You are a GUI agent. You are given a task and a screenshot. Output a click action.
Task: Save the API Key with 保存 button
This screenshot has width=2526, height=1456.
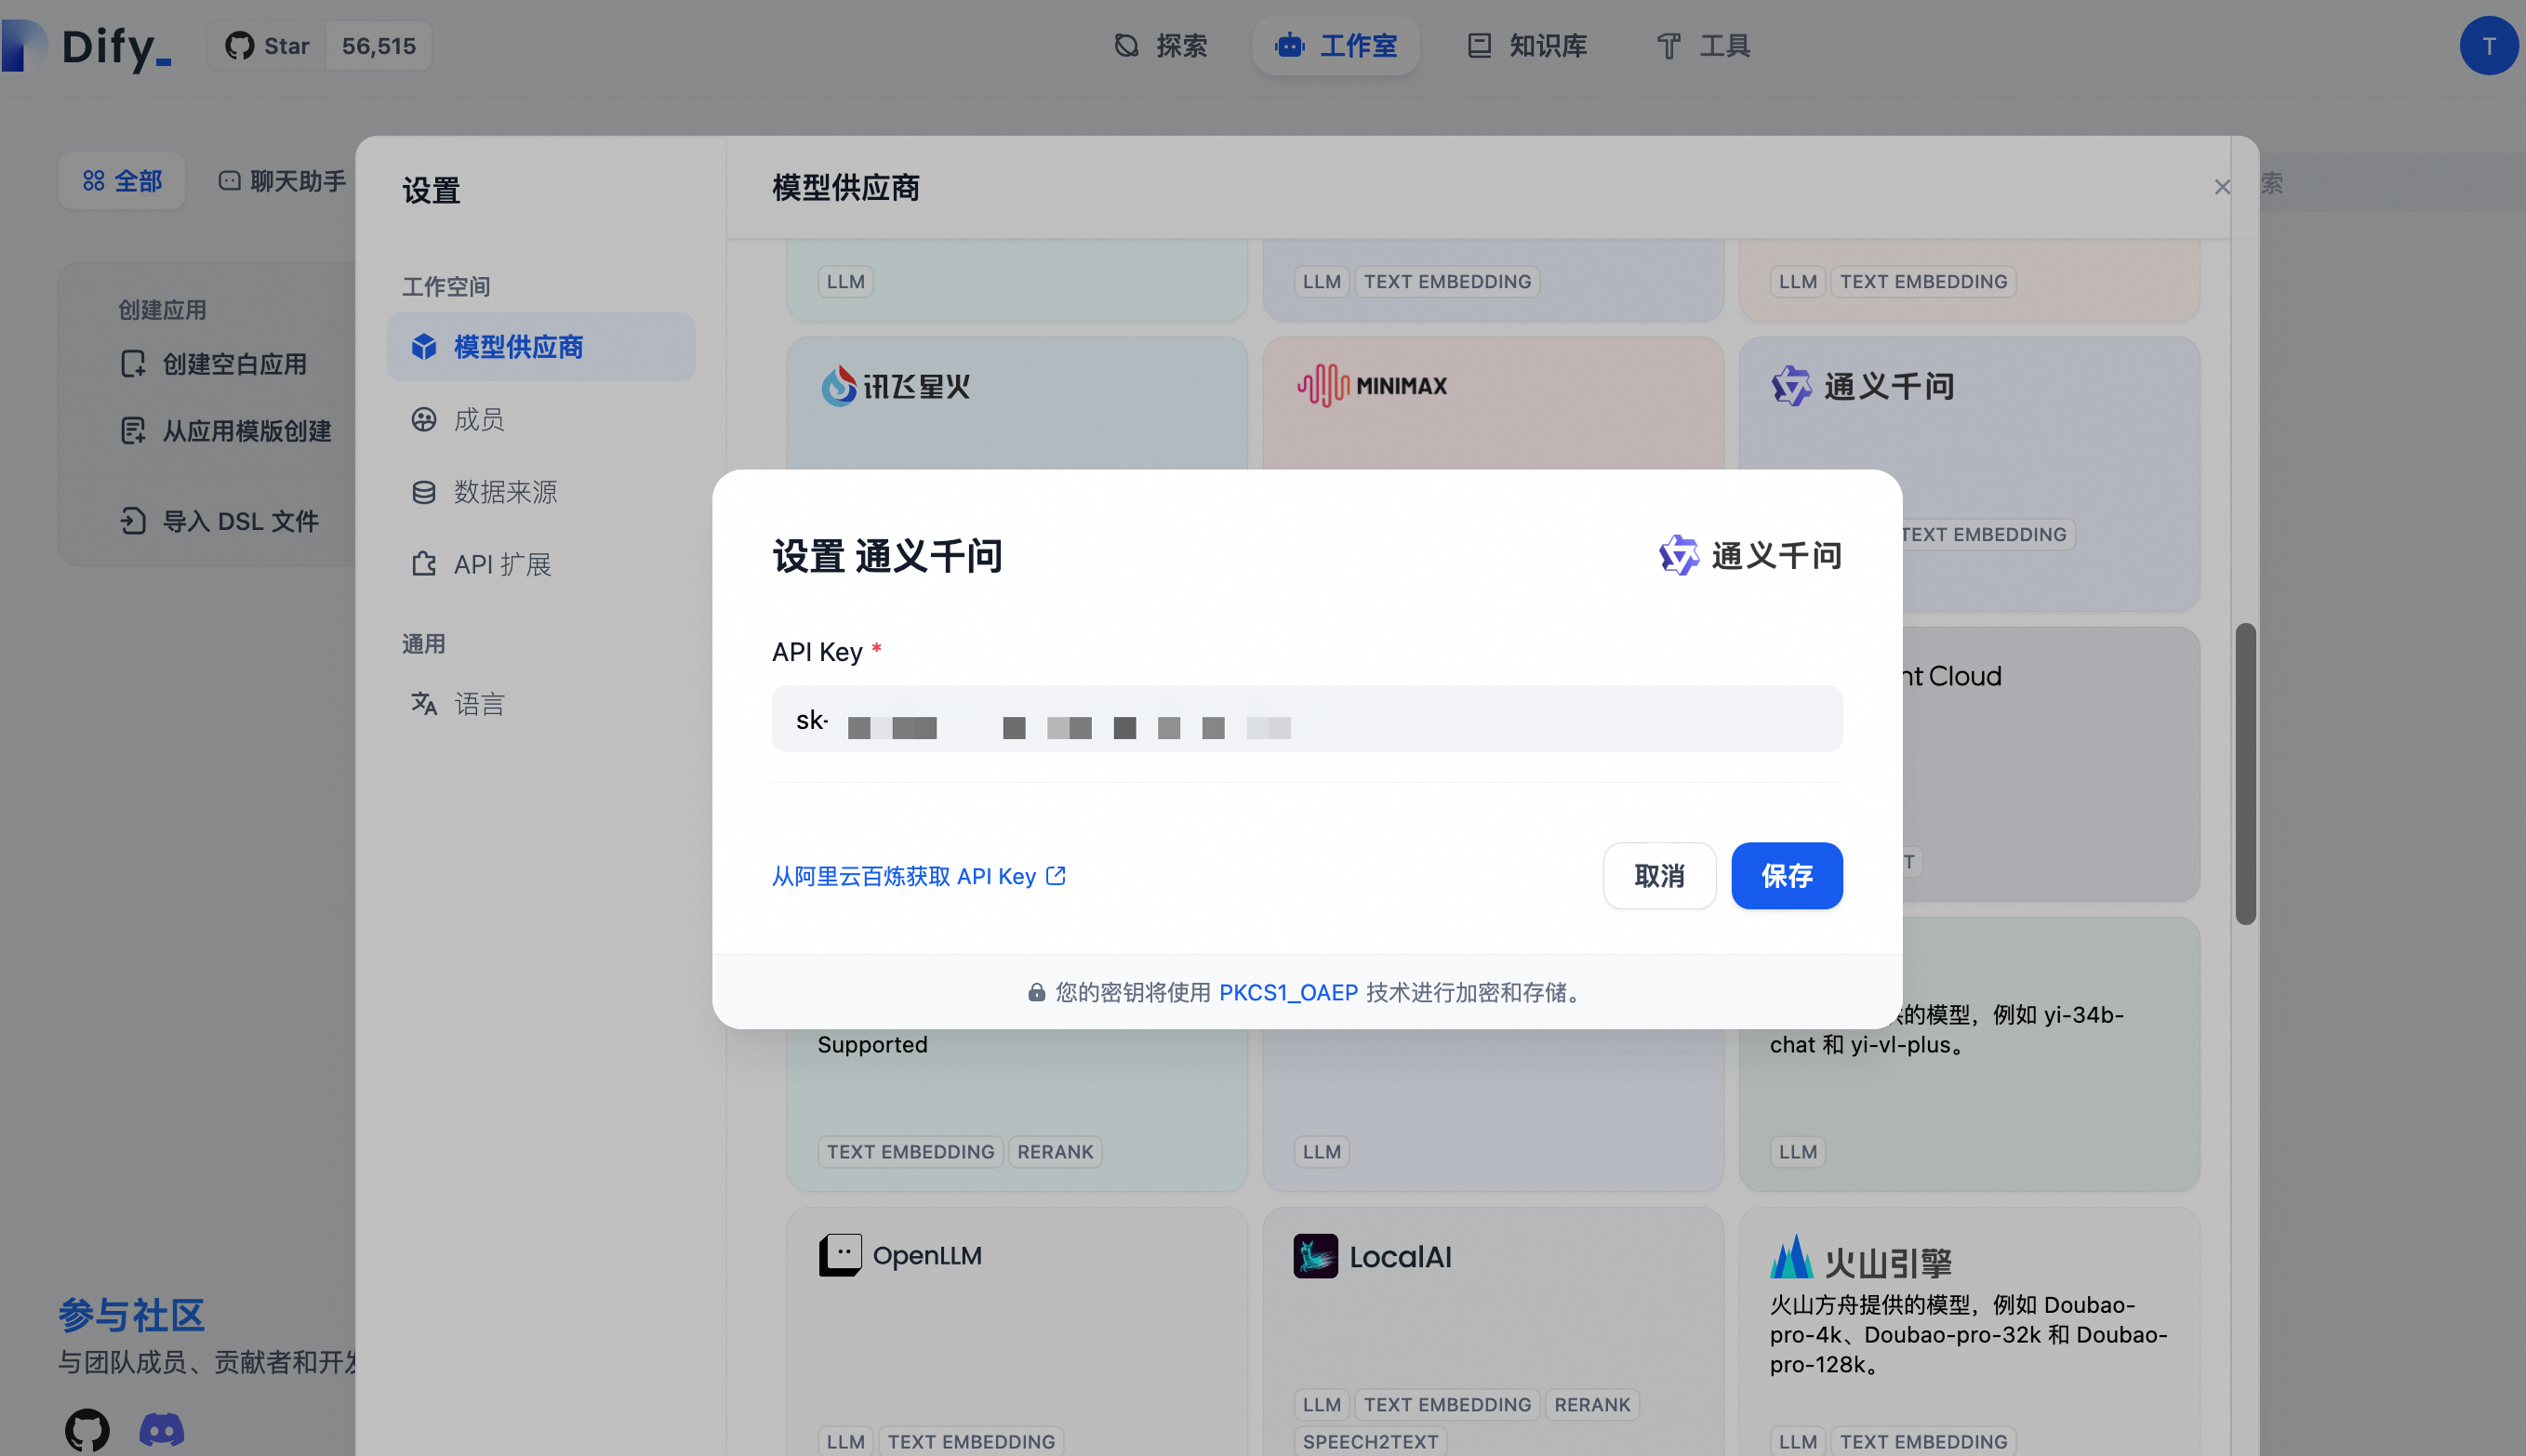coord(1787,875)
